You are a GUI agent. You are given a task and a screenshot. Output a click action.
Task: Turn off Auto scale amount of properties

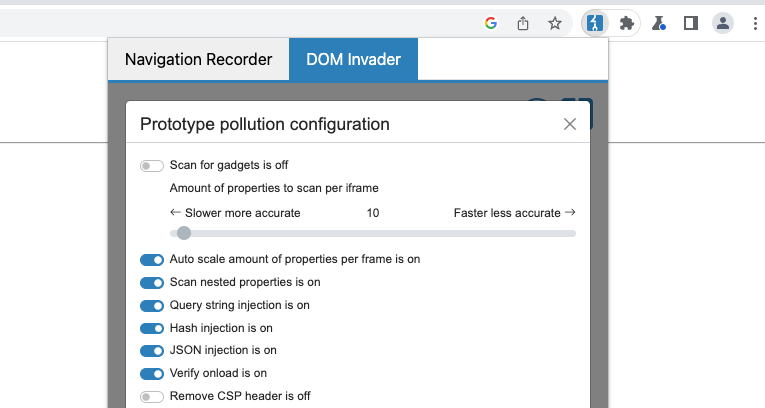point(152,260)
